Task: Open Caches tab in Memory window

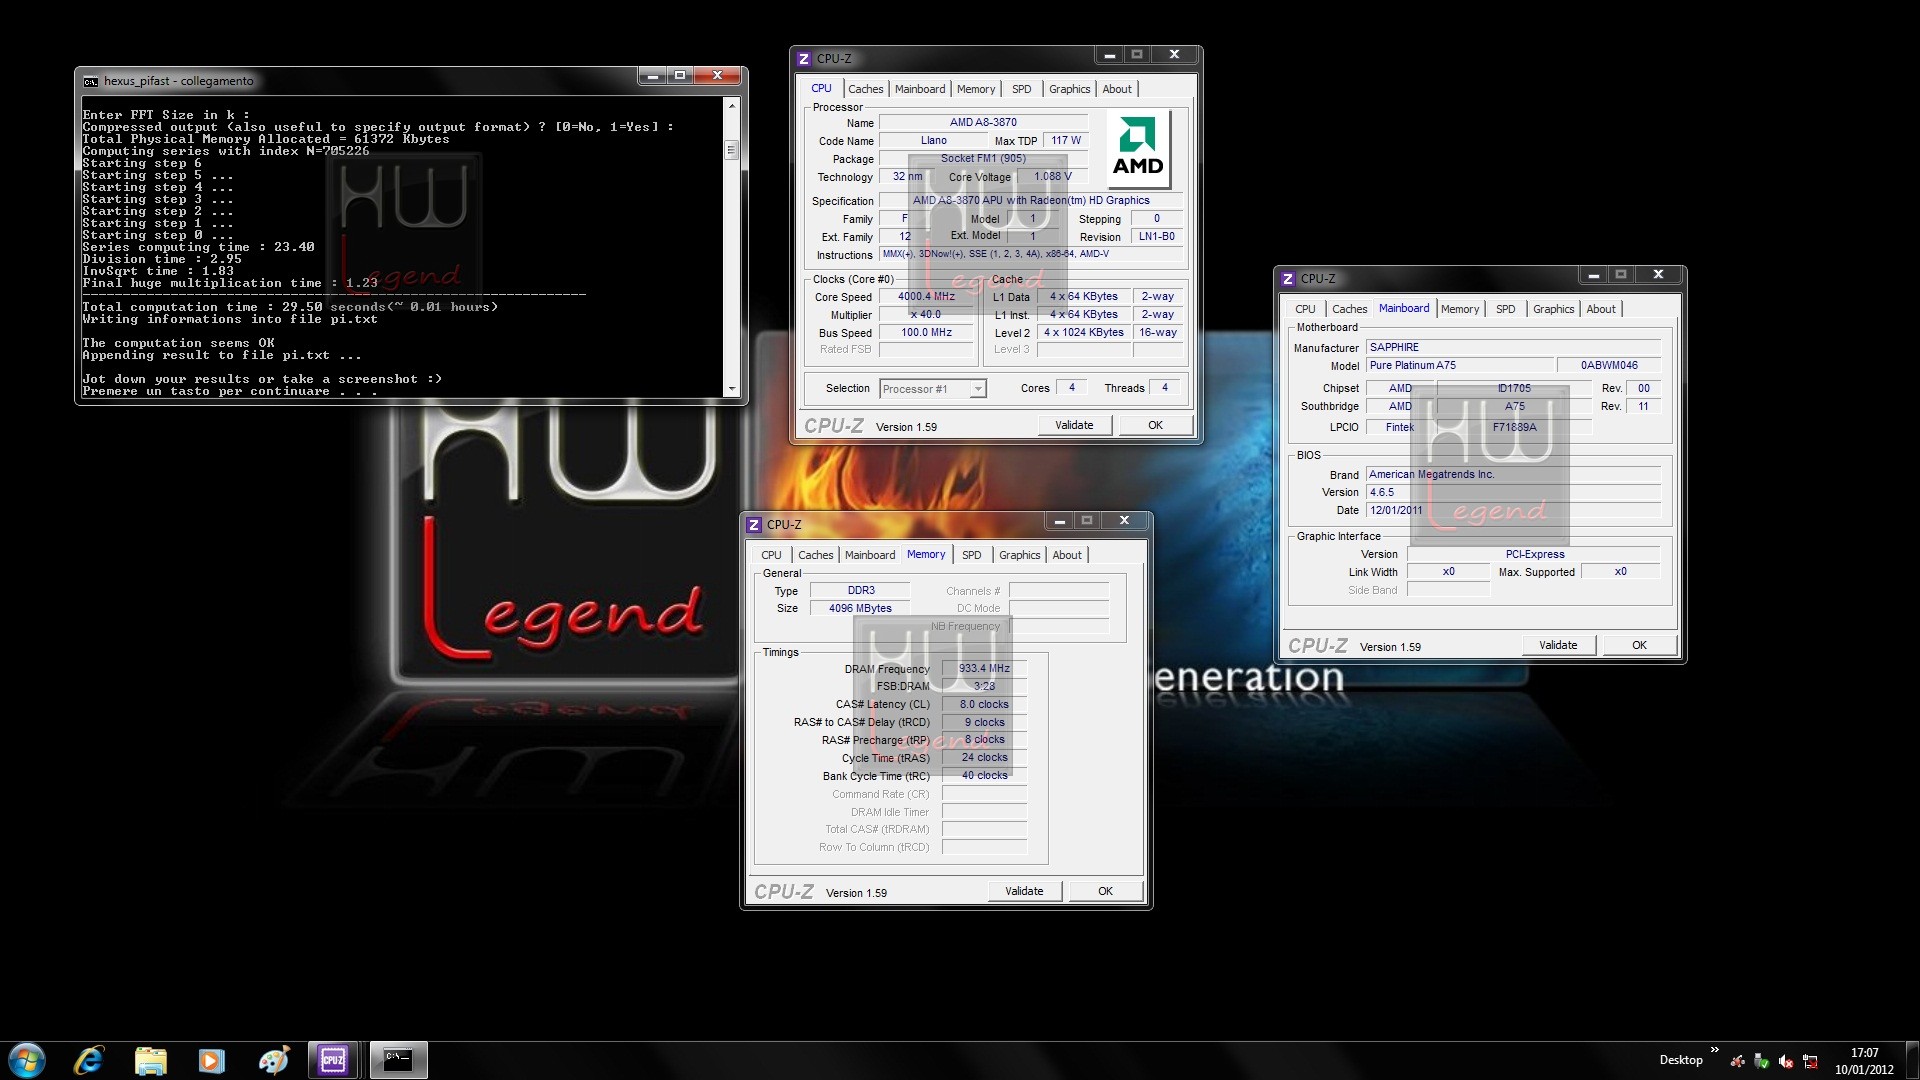Action: point(815,555)
